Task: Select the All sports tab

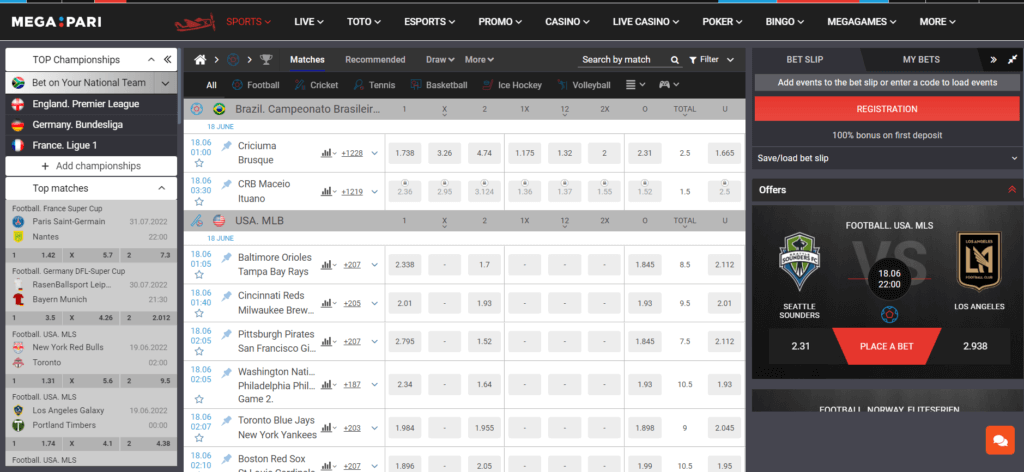Action: click(x=212, y=85)
